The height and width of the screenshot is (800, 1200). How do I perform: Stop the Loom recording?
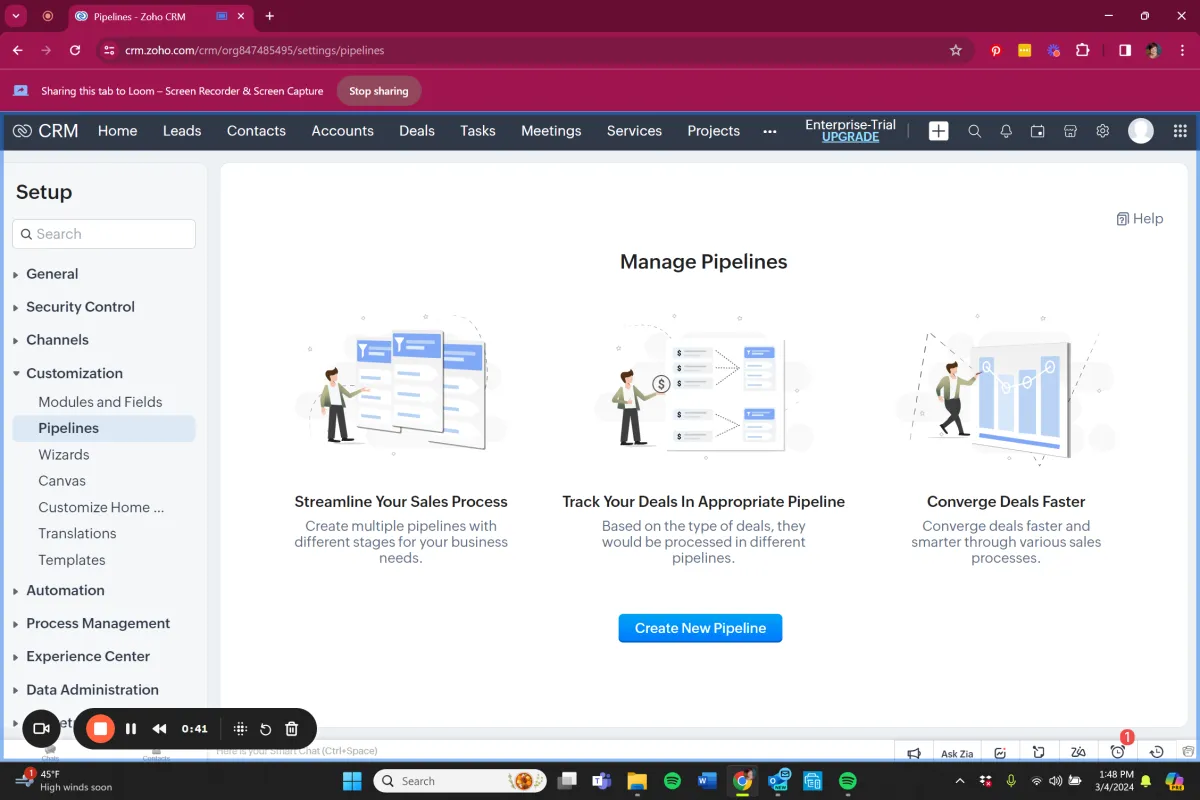(100, 729)
